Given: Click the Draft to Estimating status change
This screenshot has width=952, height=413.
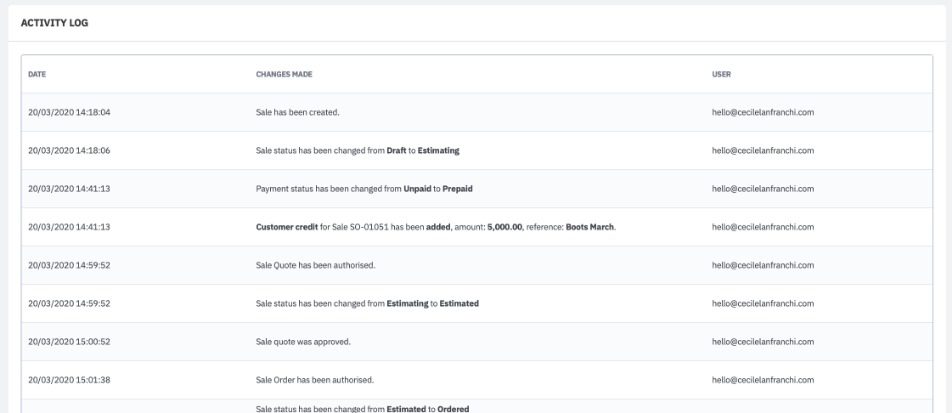Looking at the screenshot, I should coord(357,150).
